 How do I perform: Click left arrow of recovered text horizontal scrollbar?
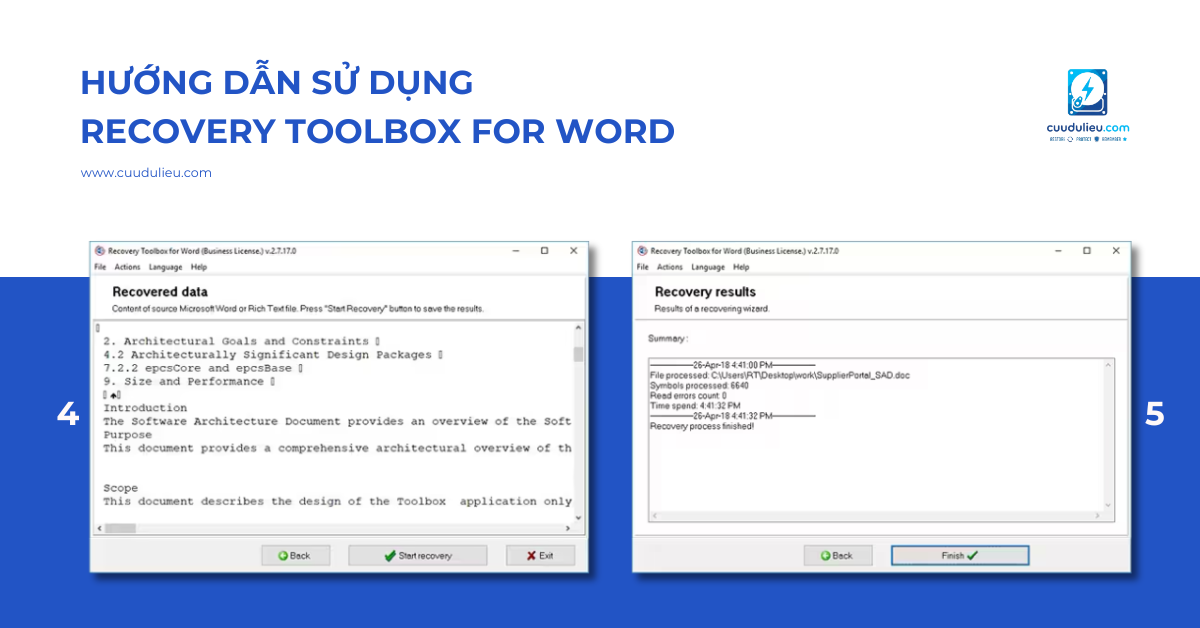[x=99, y=528]
